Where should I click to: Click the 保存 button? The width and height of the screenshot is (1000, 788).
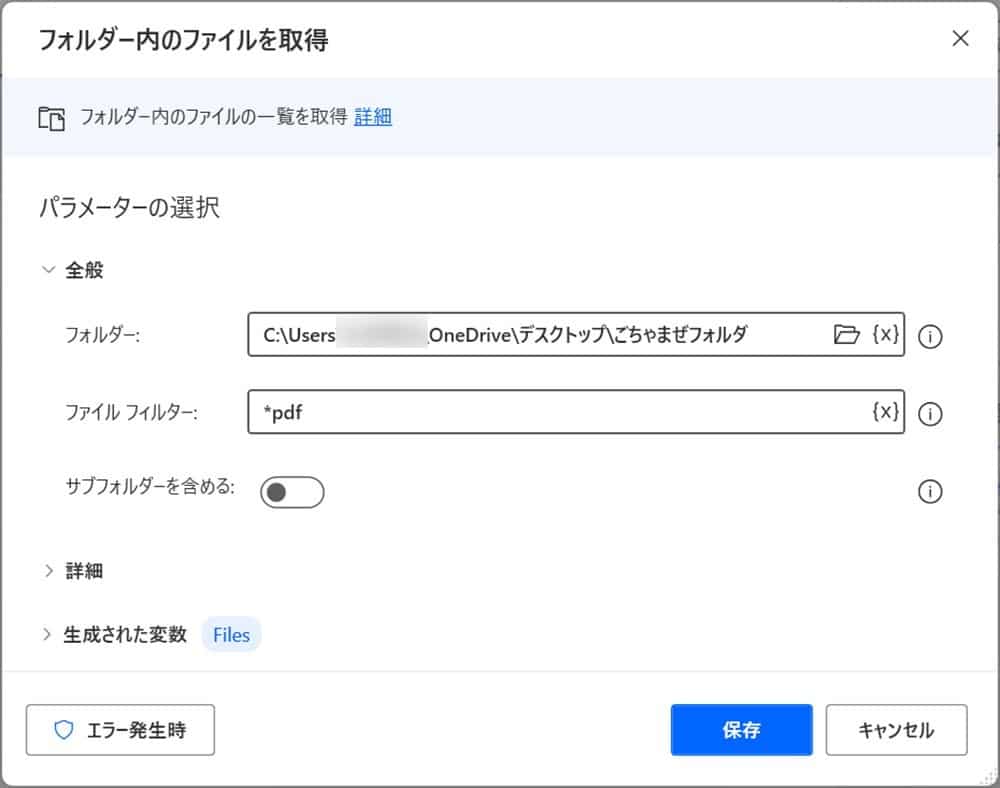point(741,730)
